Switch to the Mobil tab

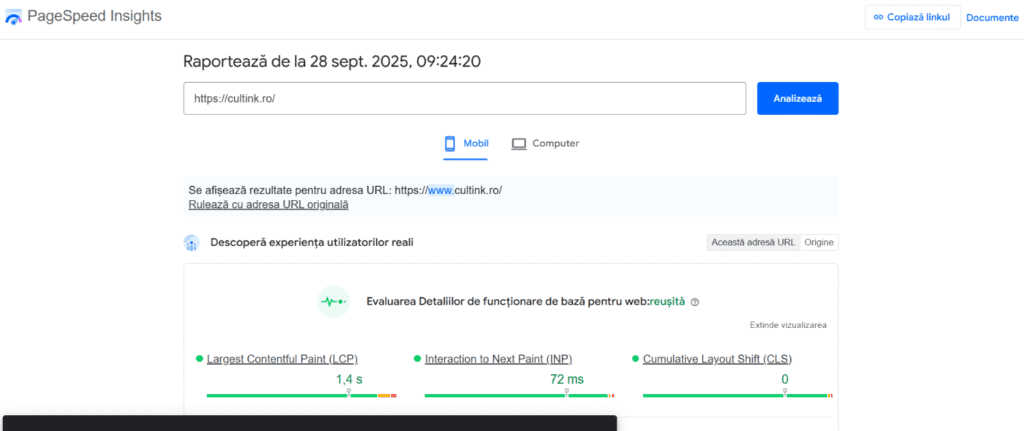tap(466, 144)
